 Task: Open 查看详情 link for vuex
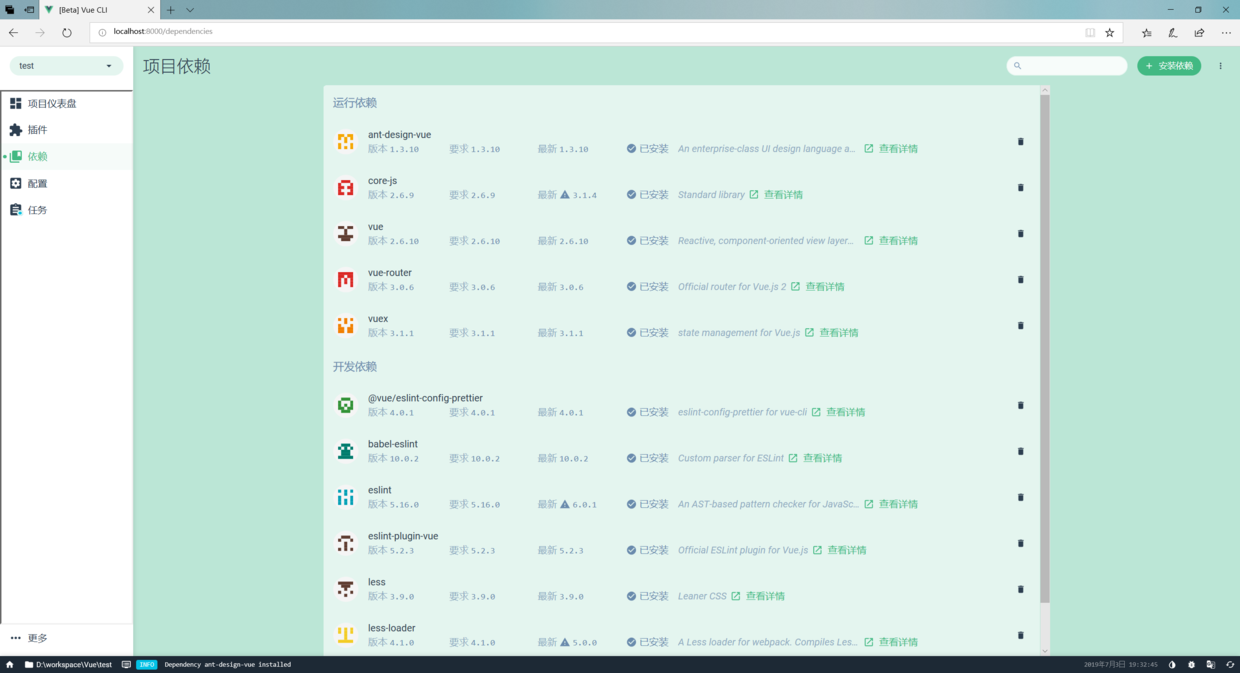coord(832,333)
